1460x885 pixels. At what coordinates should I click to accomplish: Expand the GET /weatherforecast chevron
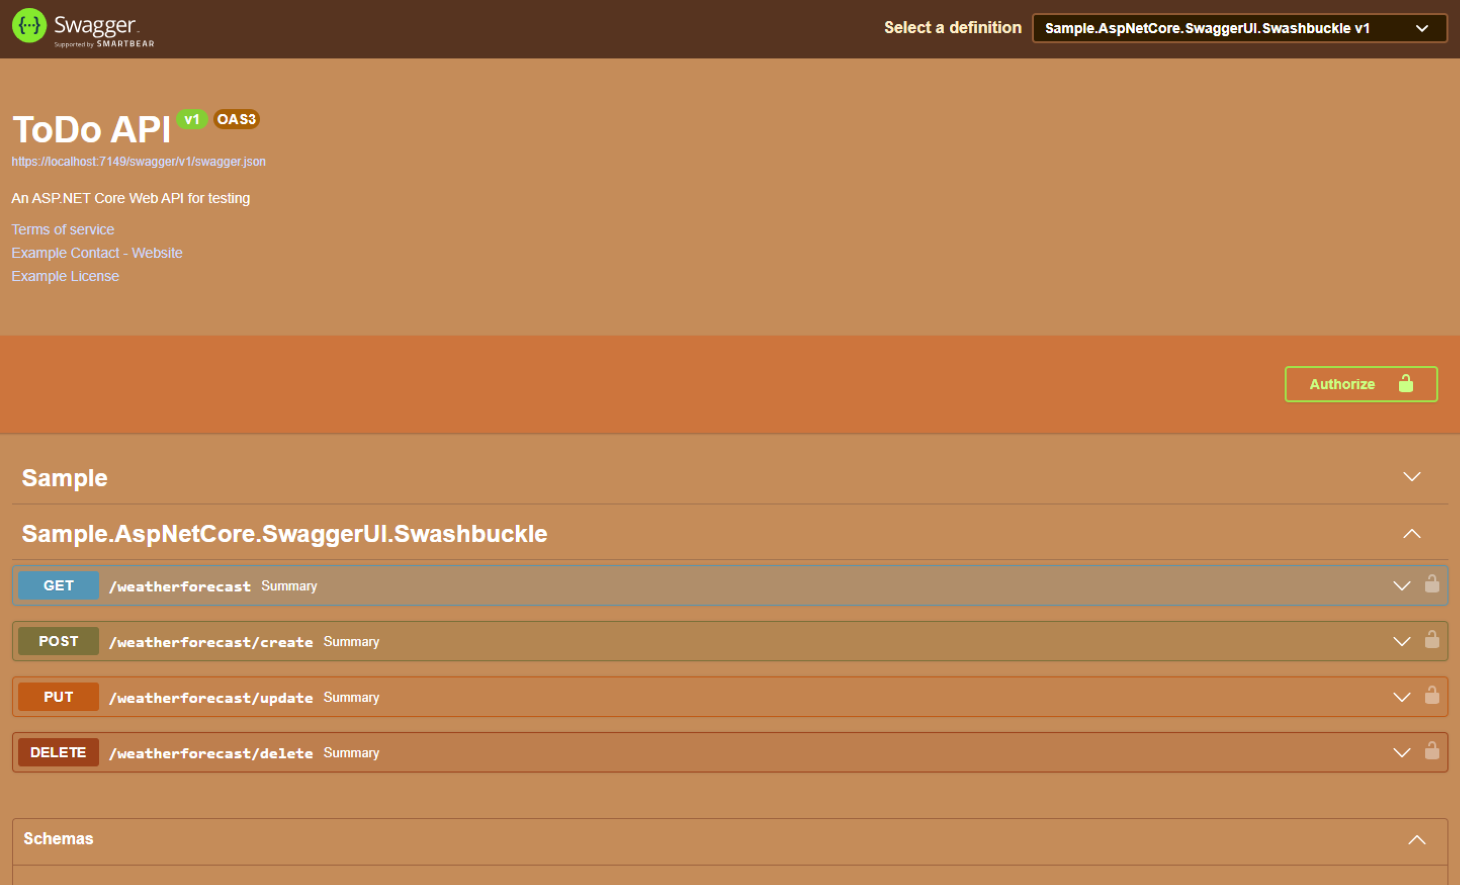pyautogui.click(x=1402, y=586)
